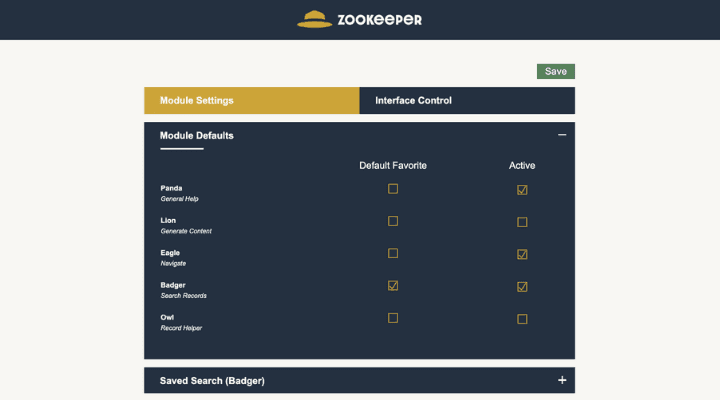Image resolution: width=720 pixels, height=400 pixels.
Task: Click the Navigate description text
Action: (173, 263)
